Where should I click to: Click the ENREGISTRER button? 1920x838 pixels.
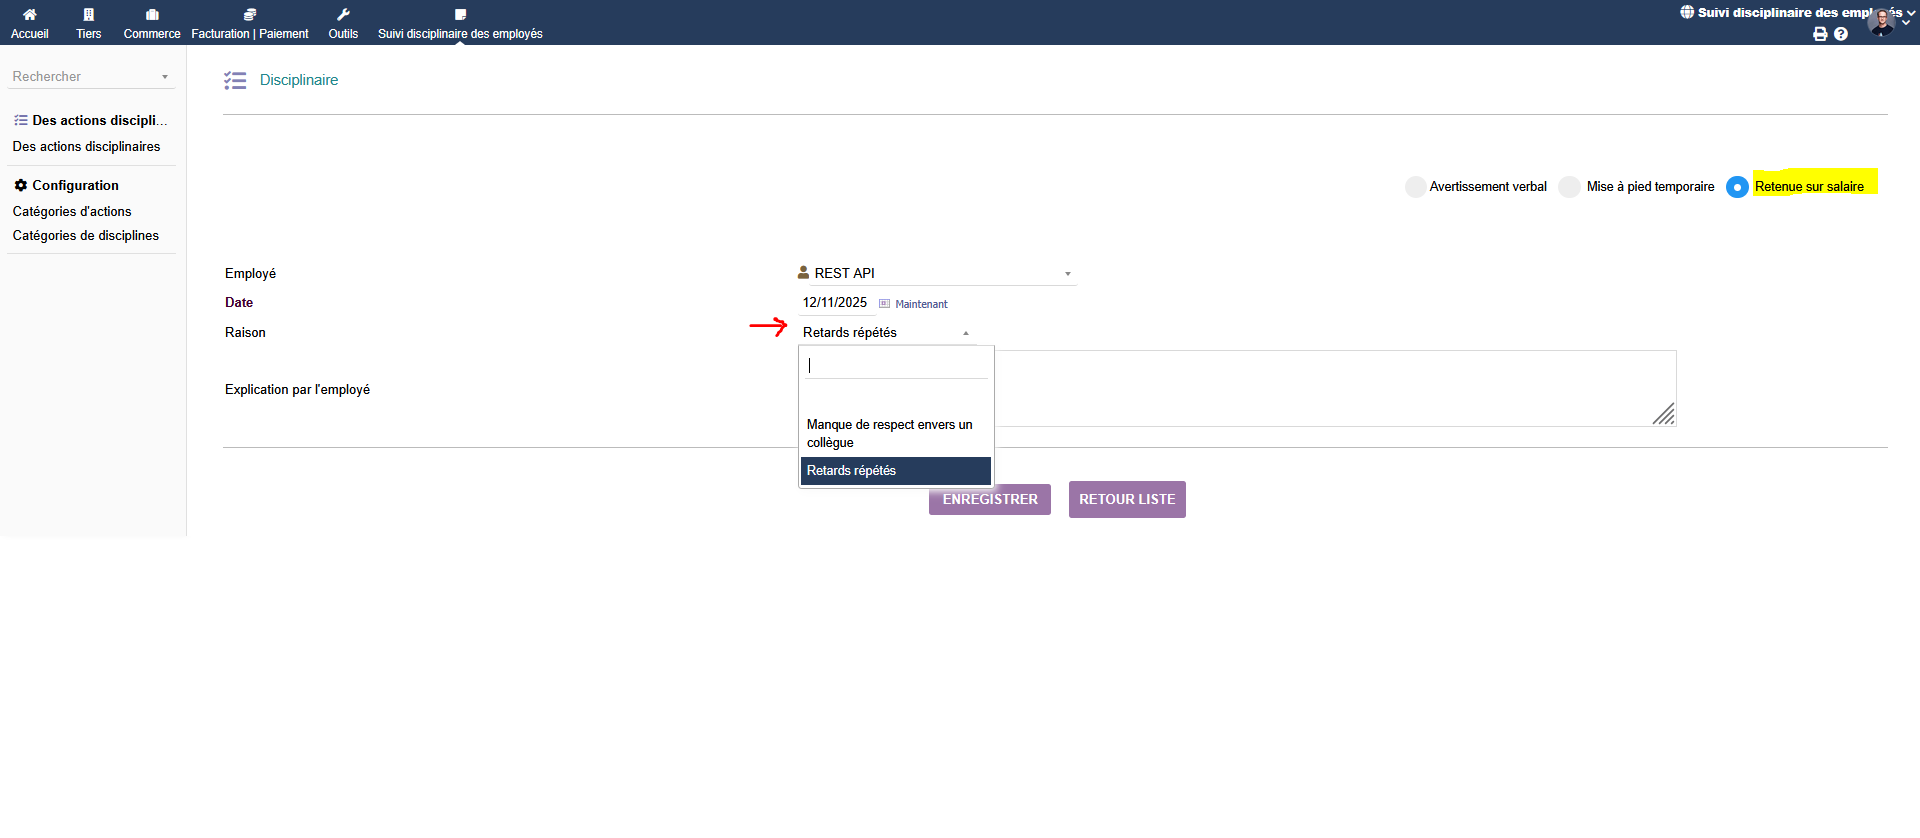990,500
